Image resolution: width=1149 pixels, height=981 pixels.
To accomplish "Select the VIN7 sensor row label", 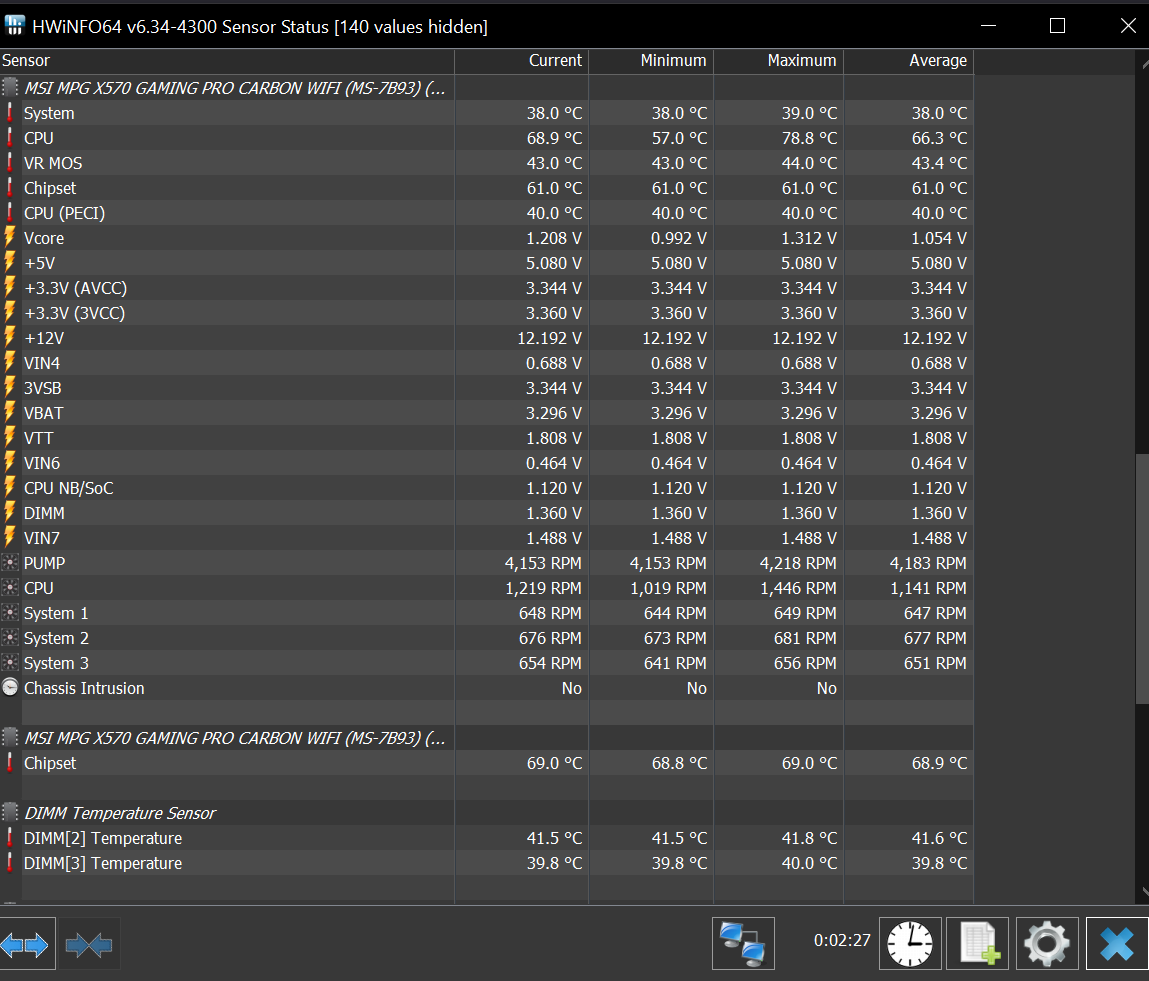I will tap(42, 538).
